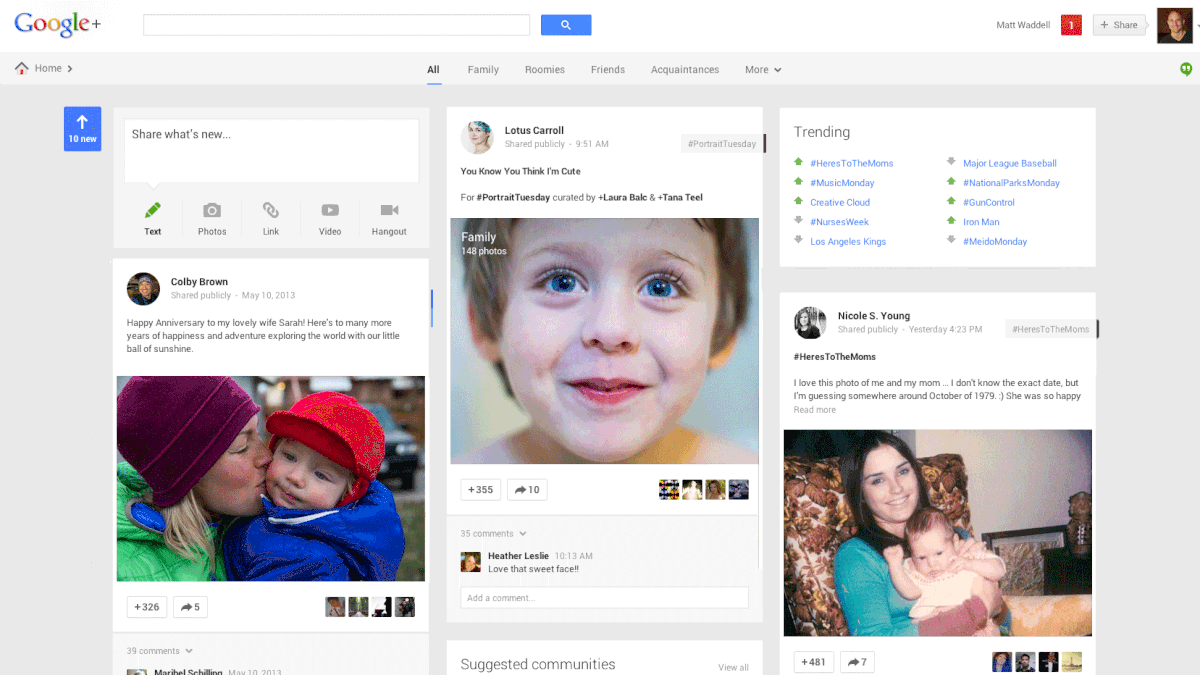
Task: Click the Google+ logo
Action: click(x=57, y=25)
